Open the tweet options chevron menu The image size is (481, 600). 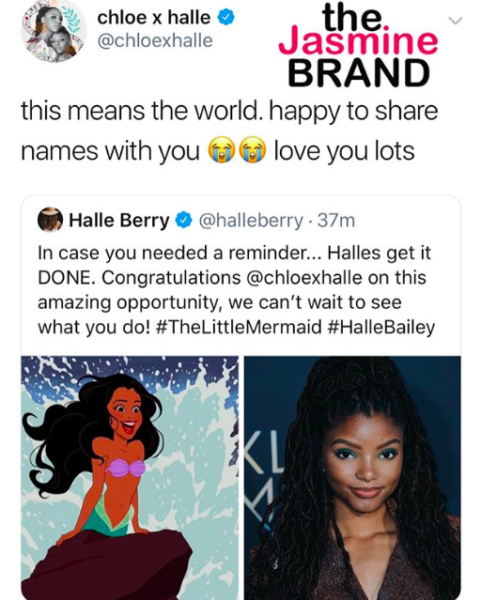click(455, 20)
